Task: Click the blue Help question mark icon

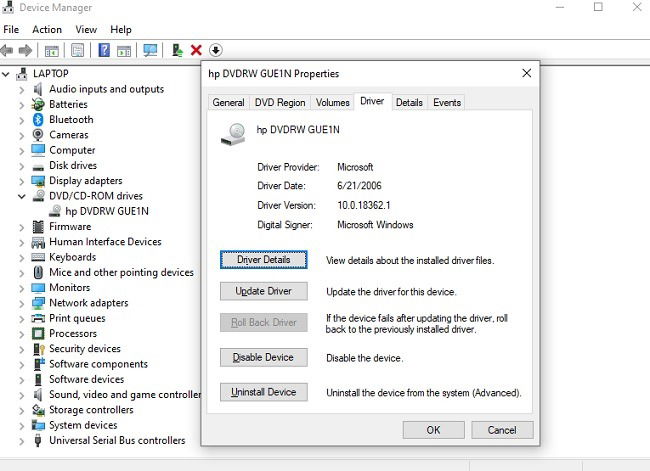Action: pyautogui.click(x=104, y=50)
